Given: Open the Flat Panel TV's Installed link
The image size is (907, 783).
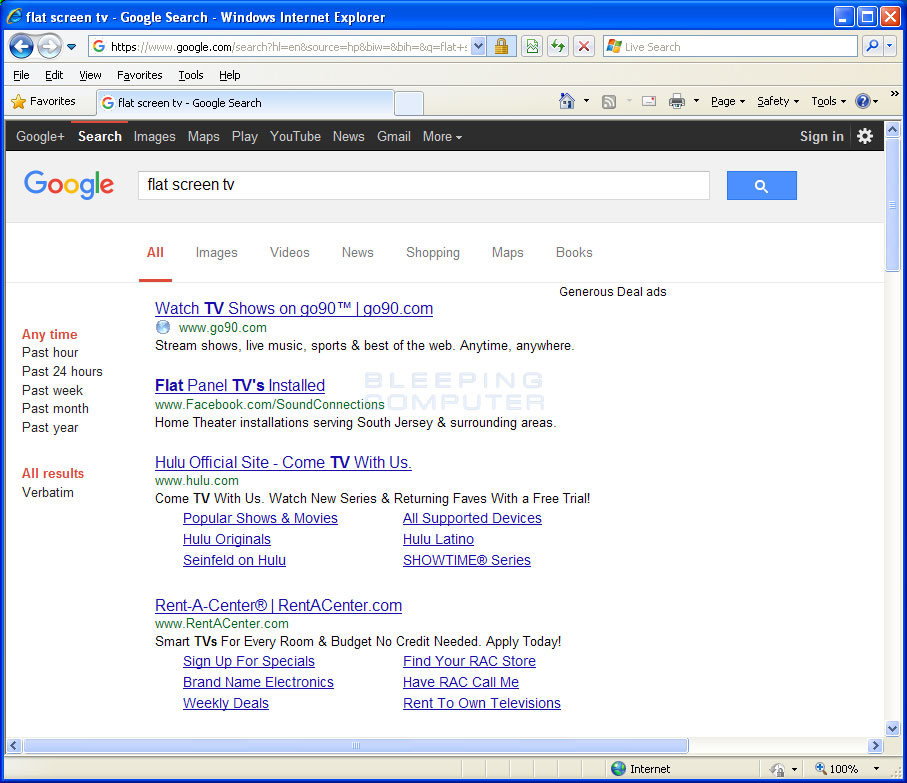Looking at the screenshot, I should [x=240, y=386].
